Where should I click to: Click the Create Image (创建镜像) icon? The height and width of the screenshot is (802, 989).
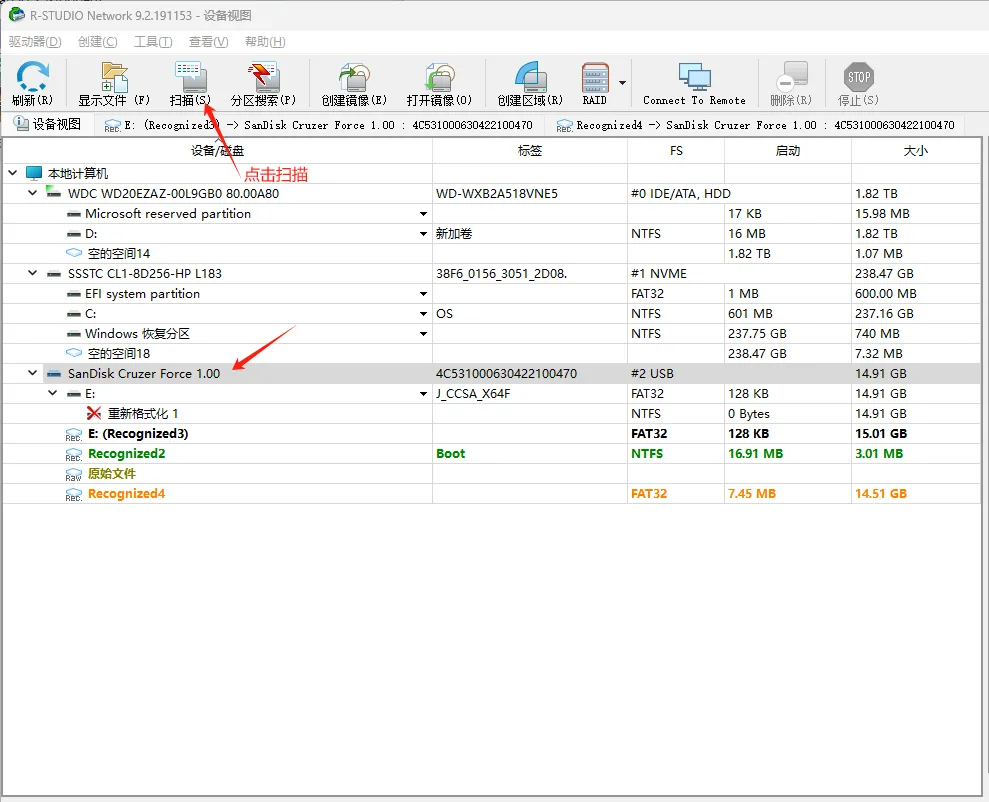(354, 77)
